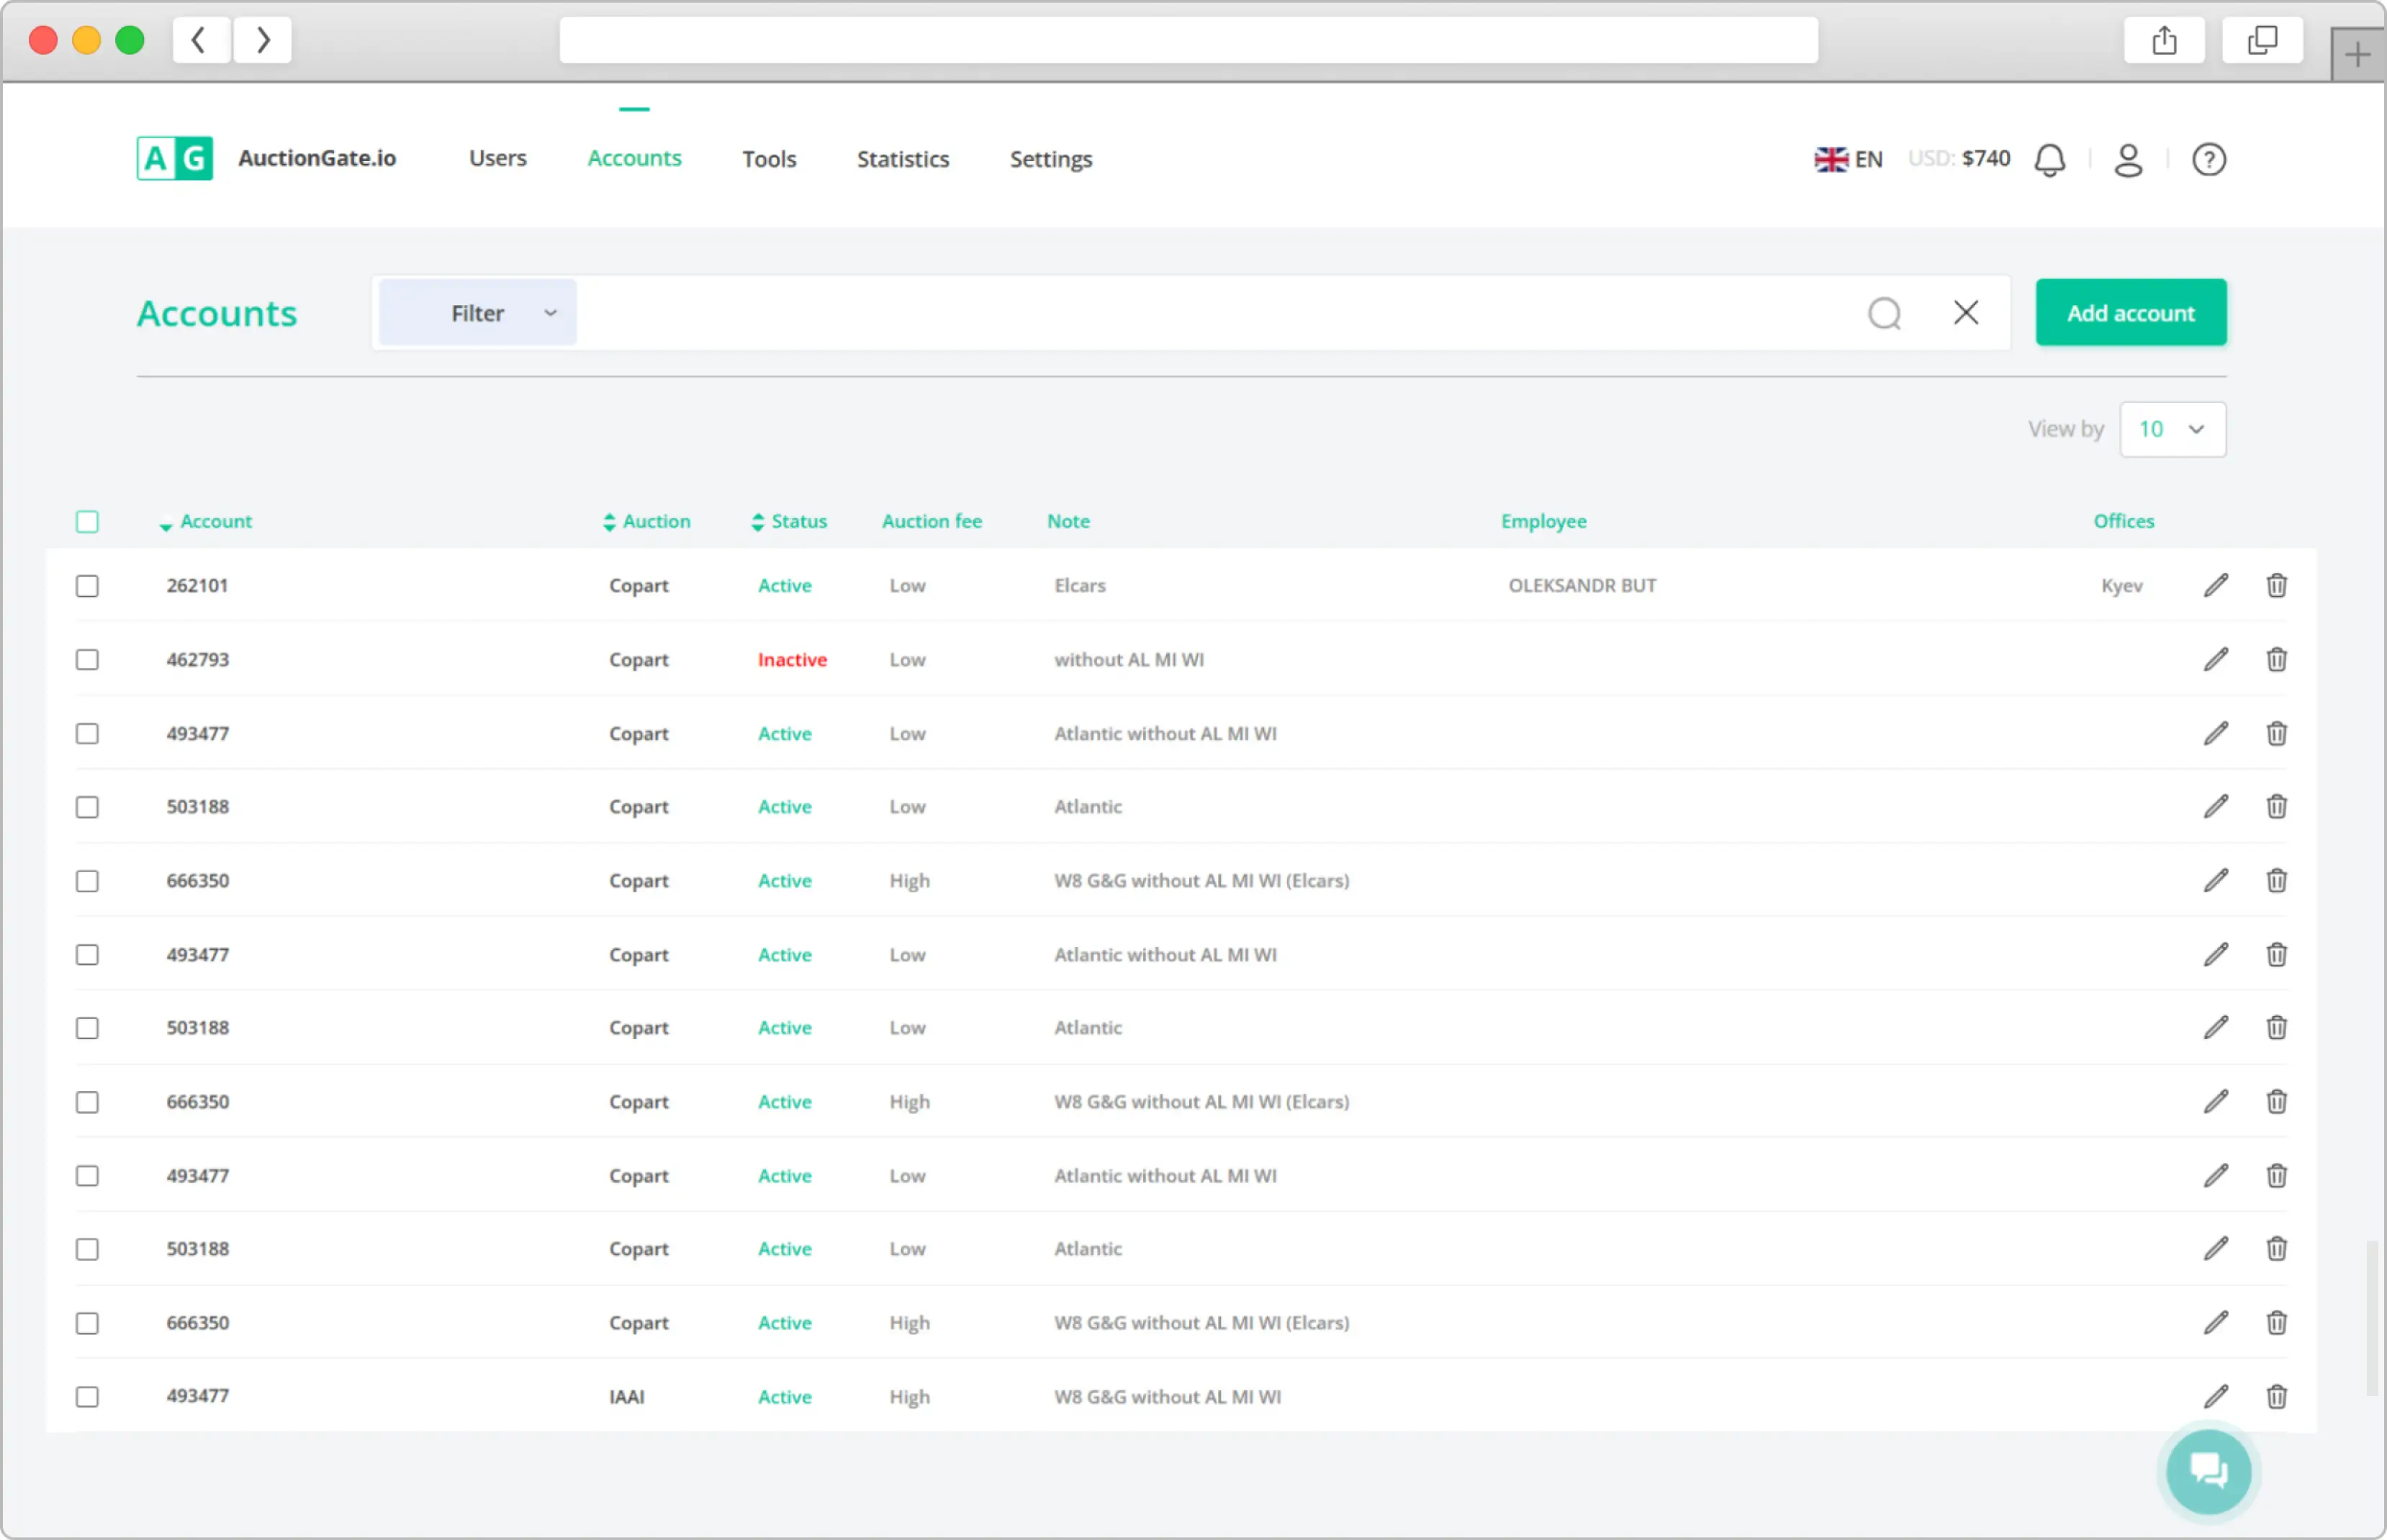Open the search magnifier in the filter bar
Screen dimensions: 2387x1540
click(1885, 313)
